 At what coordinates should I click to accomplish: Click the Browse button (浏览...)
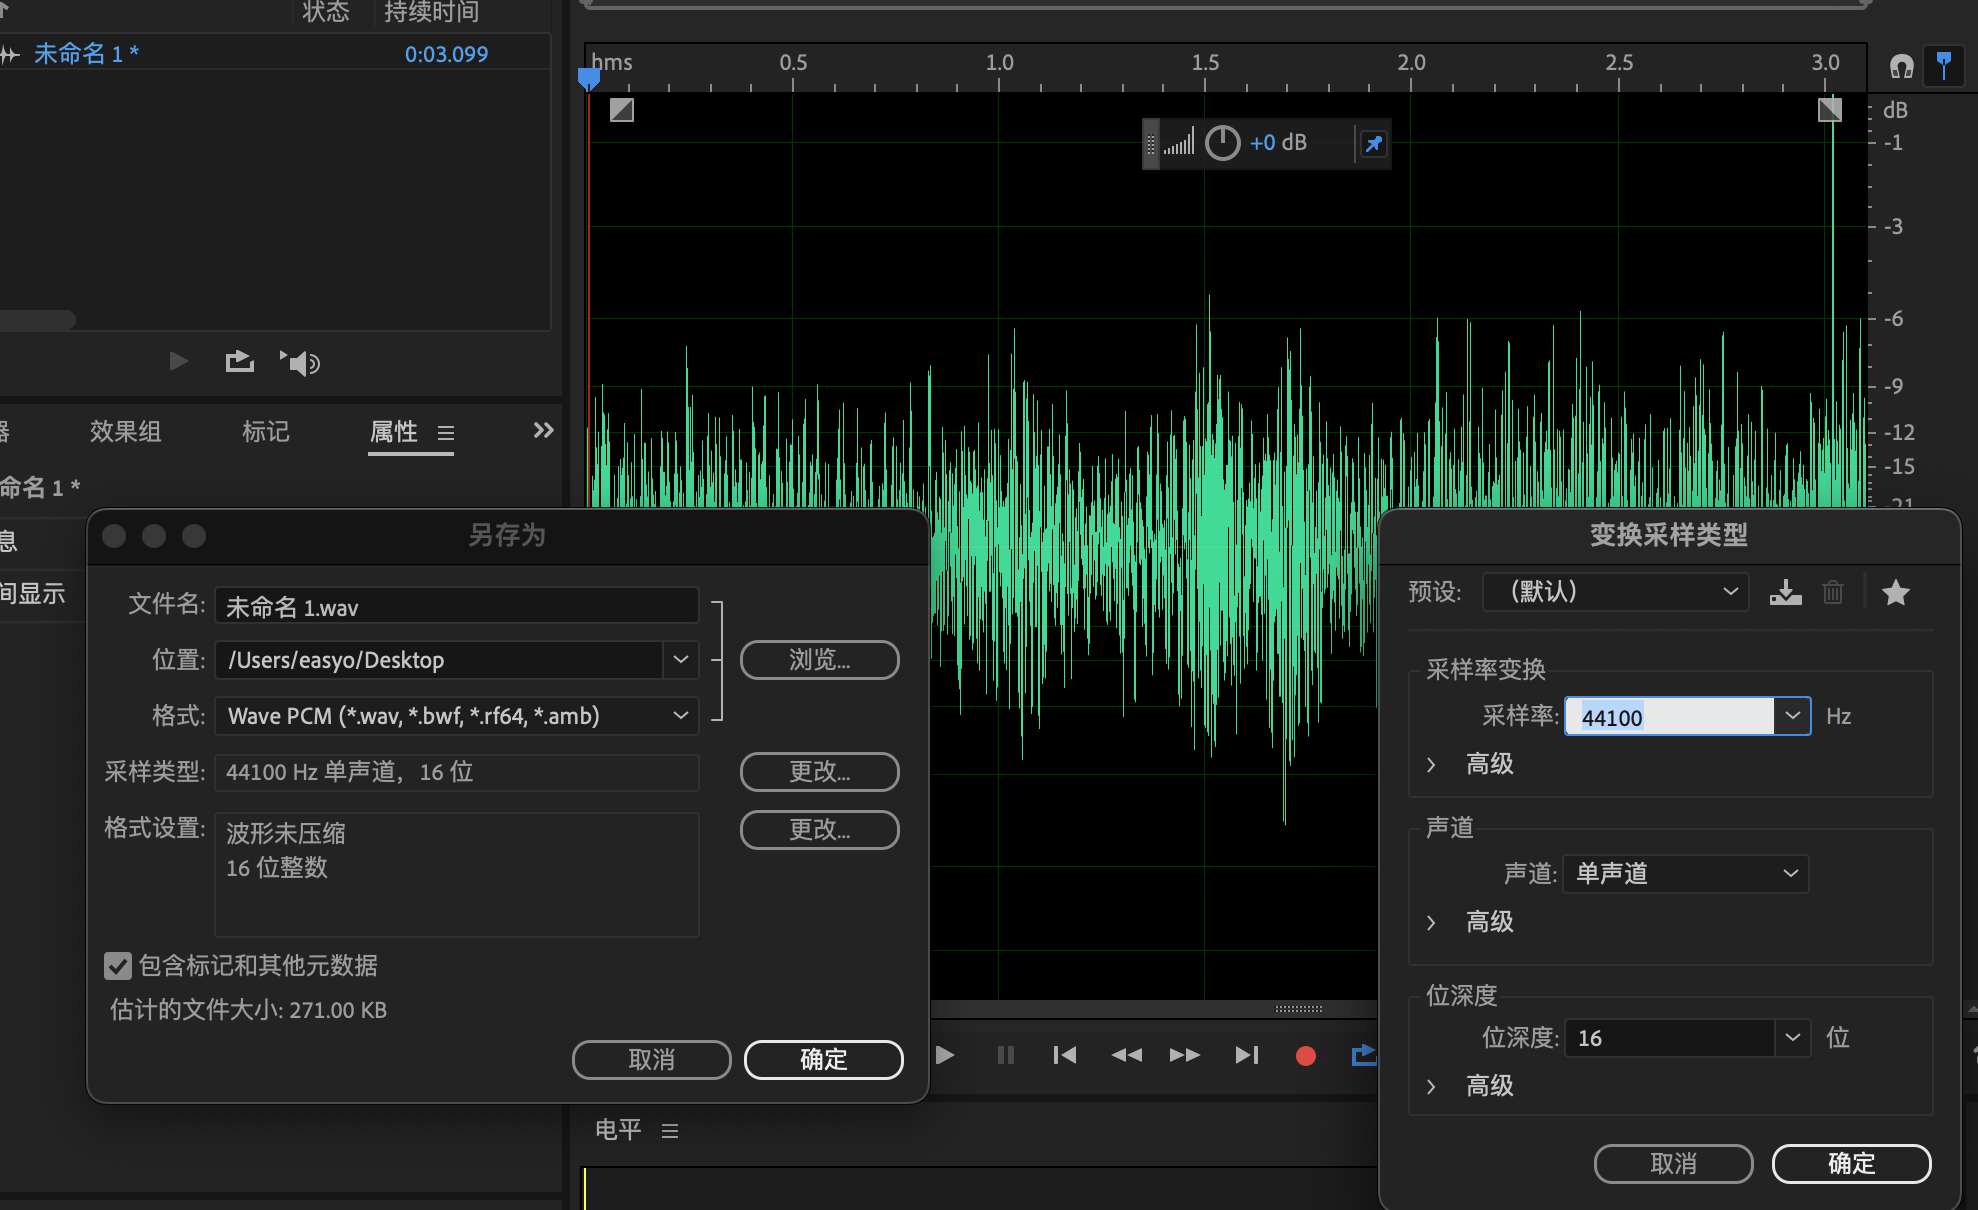[x=819, y=660]
